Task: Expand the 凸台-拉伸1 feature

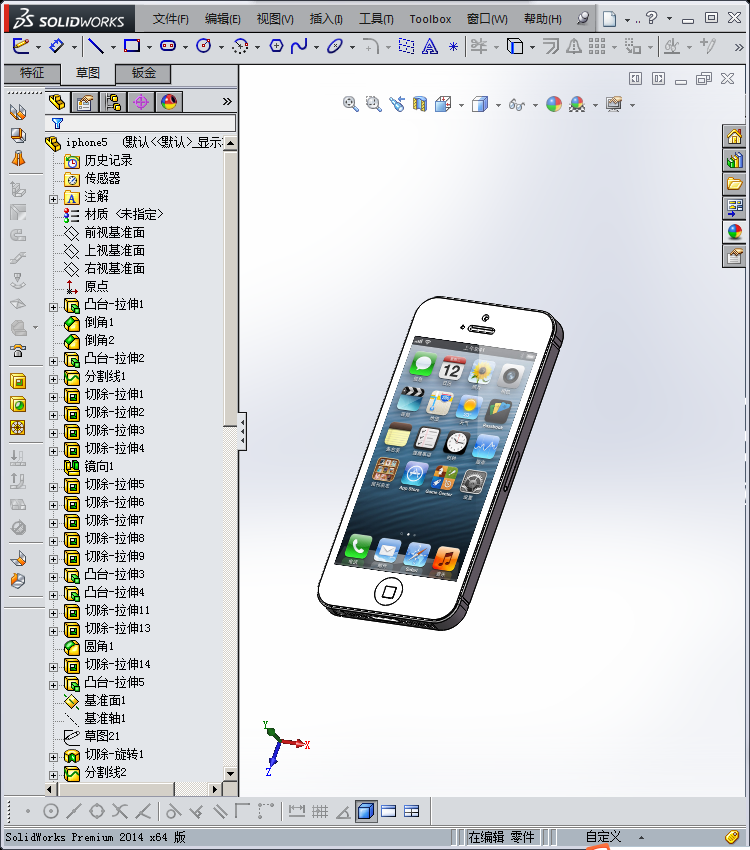Action: [53, 307]
